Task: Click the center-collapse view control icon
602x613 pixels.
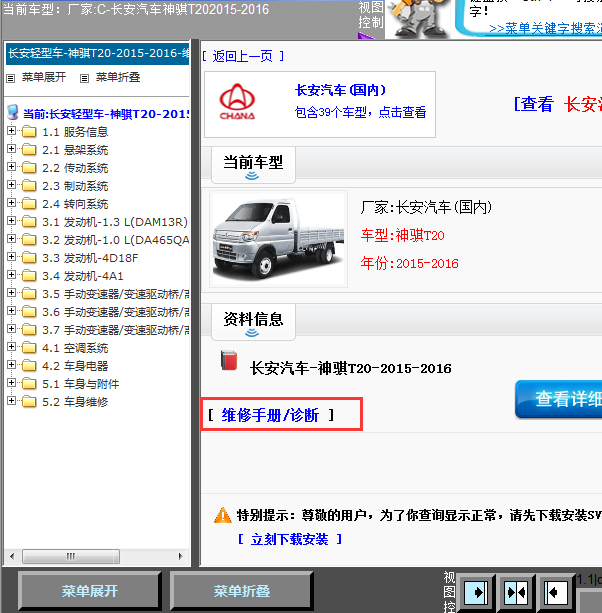Action: [x=516, y=593]
